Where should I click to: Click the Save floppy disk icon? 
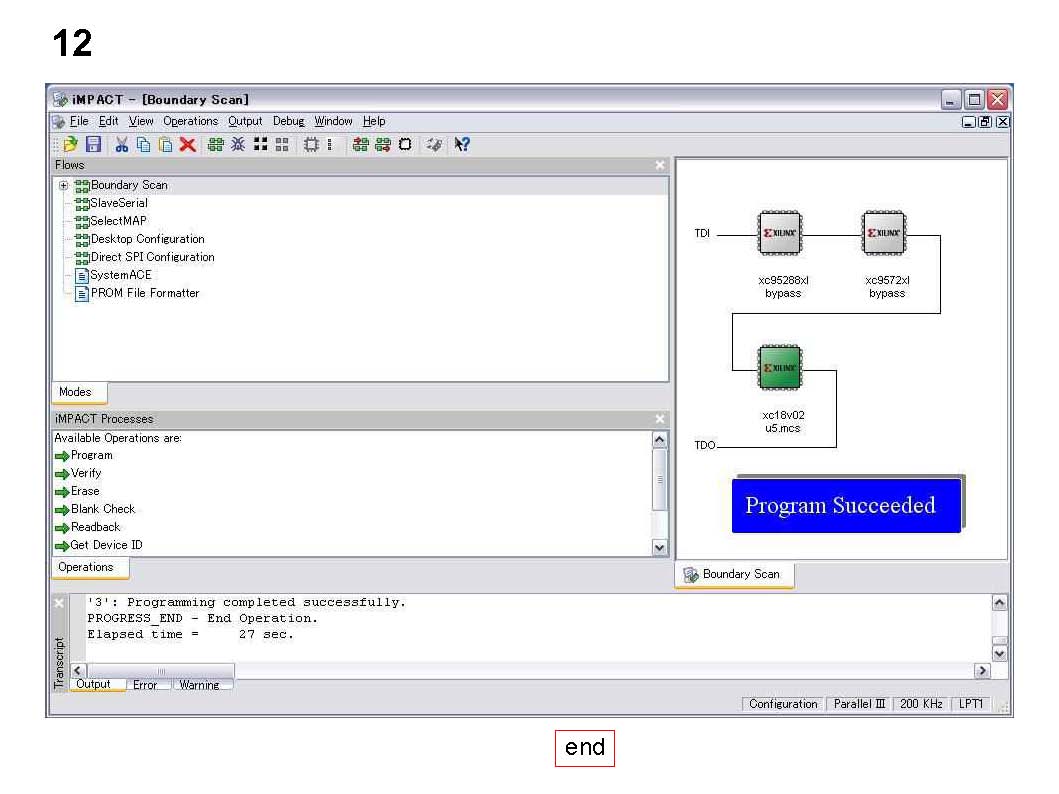coord(93,144)
